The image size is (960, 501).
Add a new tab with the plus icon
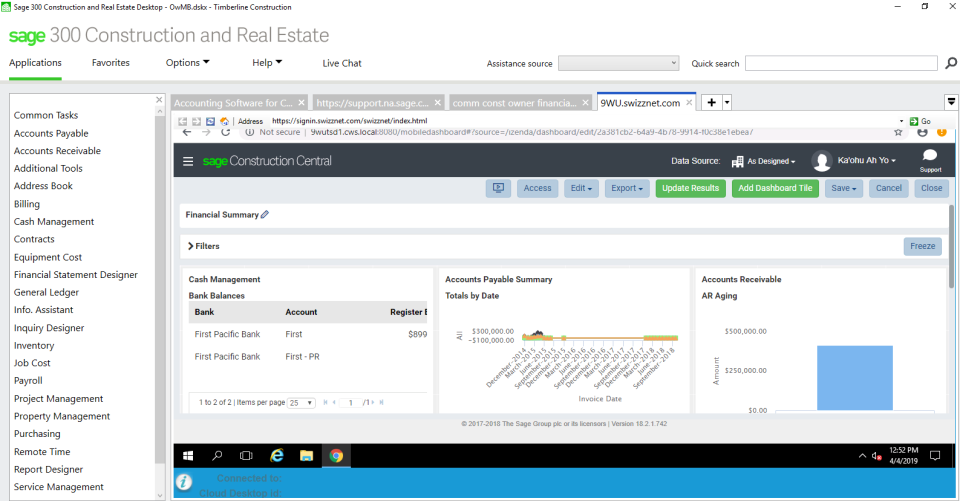point(711,102)
